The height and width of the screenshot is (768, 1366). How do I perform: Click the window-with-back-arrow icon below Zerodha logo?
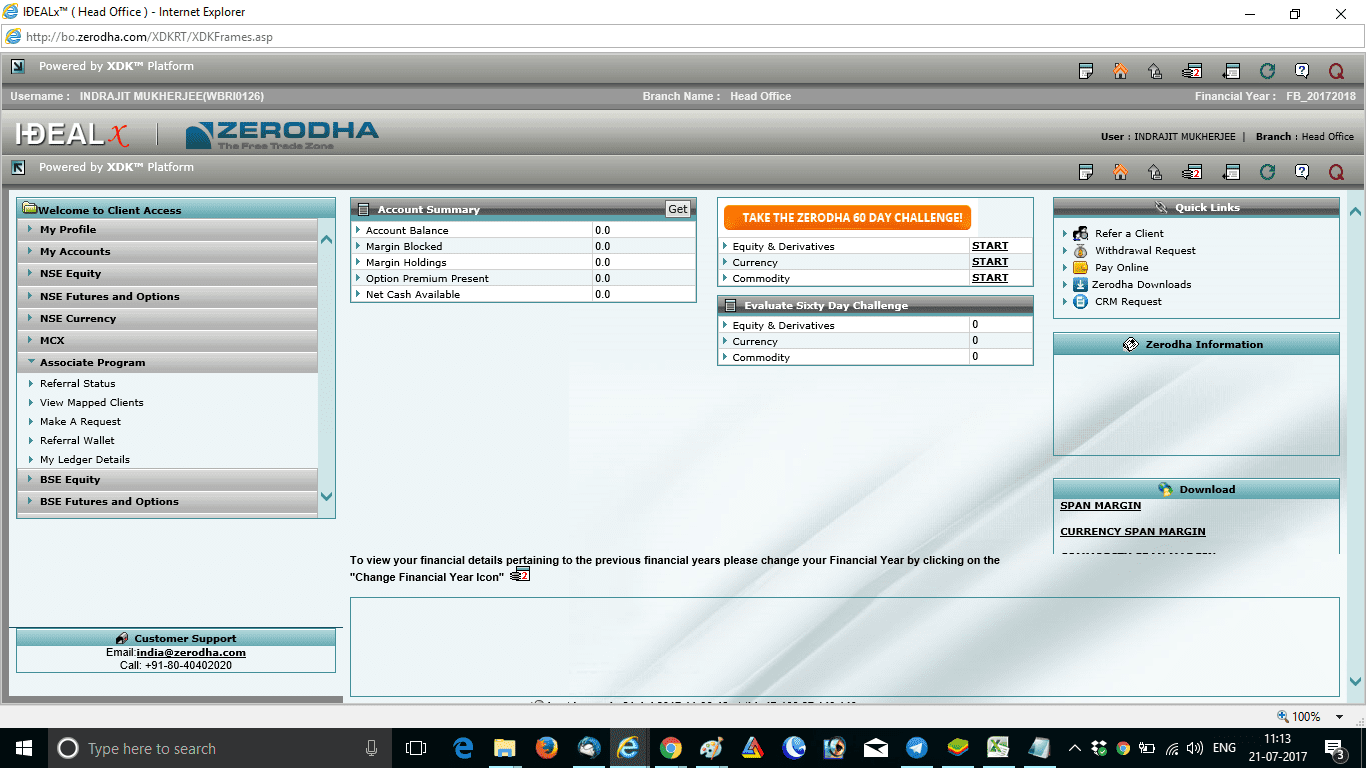[1232, 172]
